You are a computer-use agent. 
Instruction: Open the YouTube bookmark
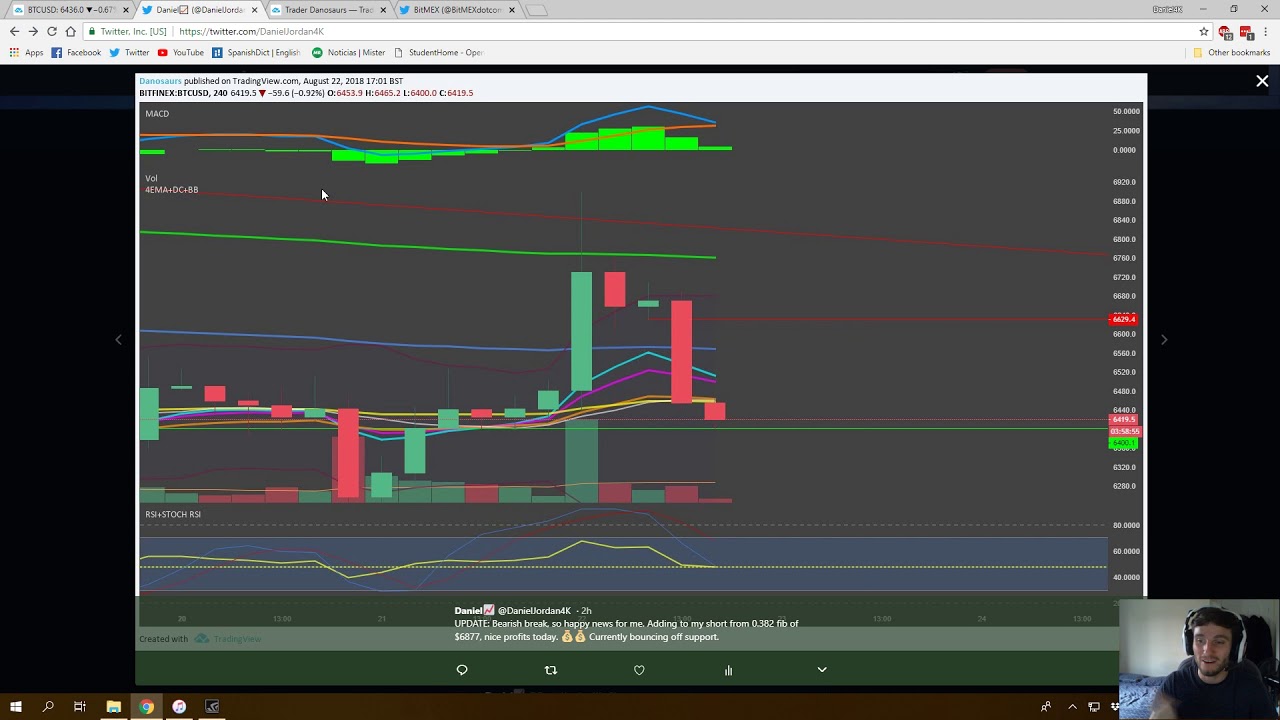(180, 52)
